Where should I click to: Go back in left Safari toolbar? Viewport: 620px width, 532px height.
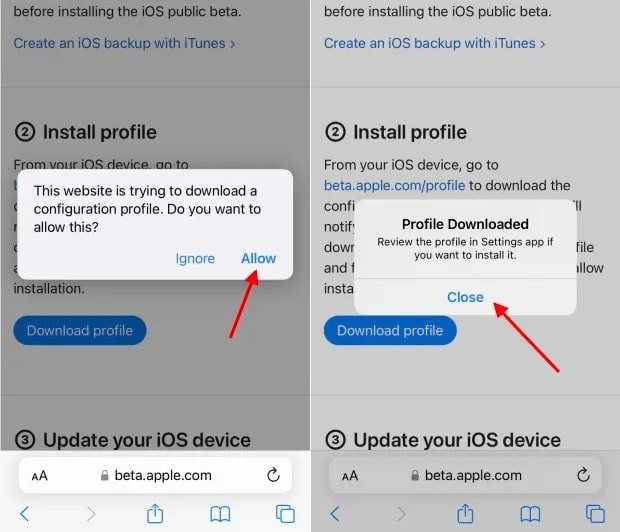coord(25,514)
